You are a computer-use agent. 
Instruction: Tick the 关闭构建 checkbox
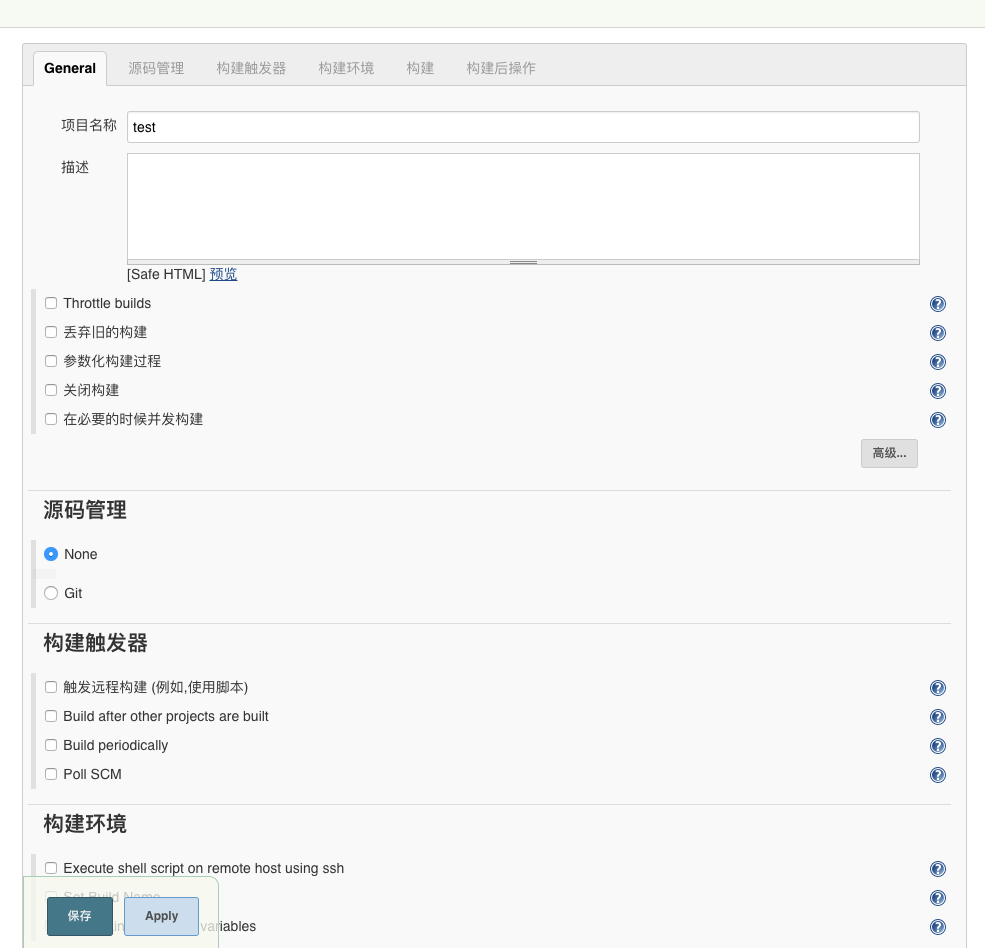51,390
